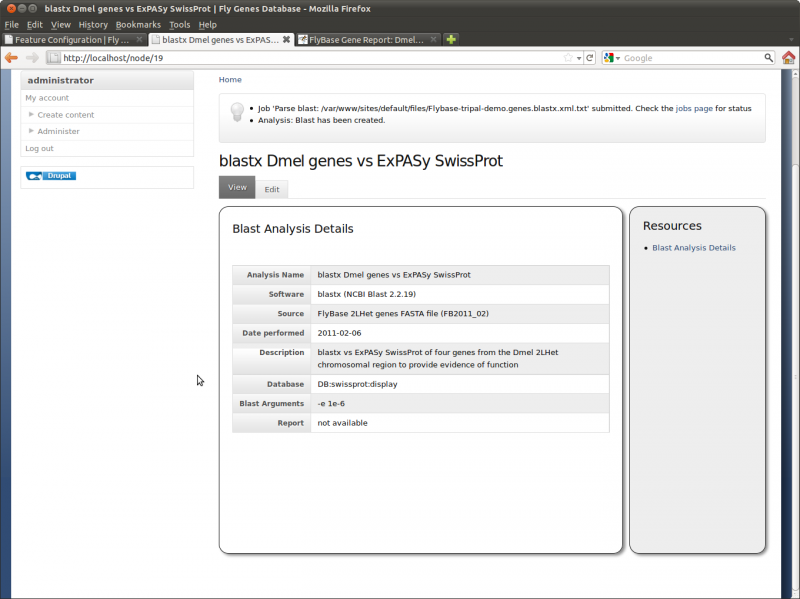Show the tab list dropdown arrow

click(x=791, y=39)
